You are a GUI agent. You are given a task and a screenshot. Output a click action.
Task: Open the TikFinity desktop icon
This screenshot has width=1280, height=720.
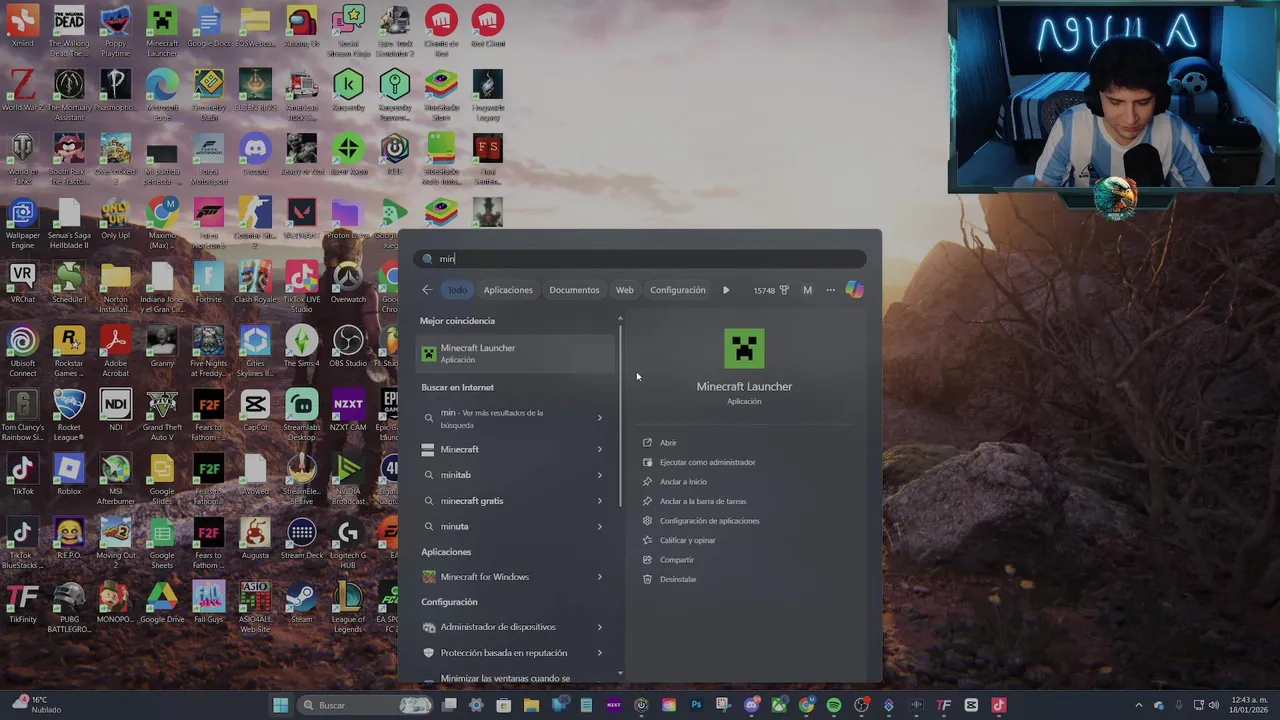(x=22, y=603)
